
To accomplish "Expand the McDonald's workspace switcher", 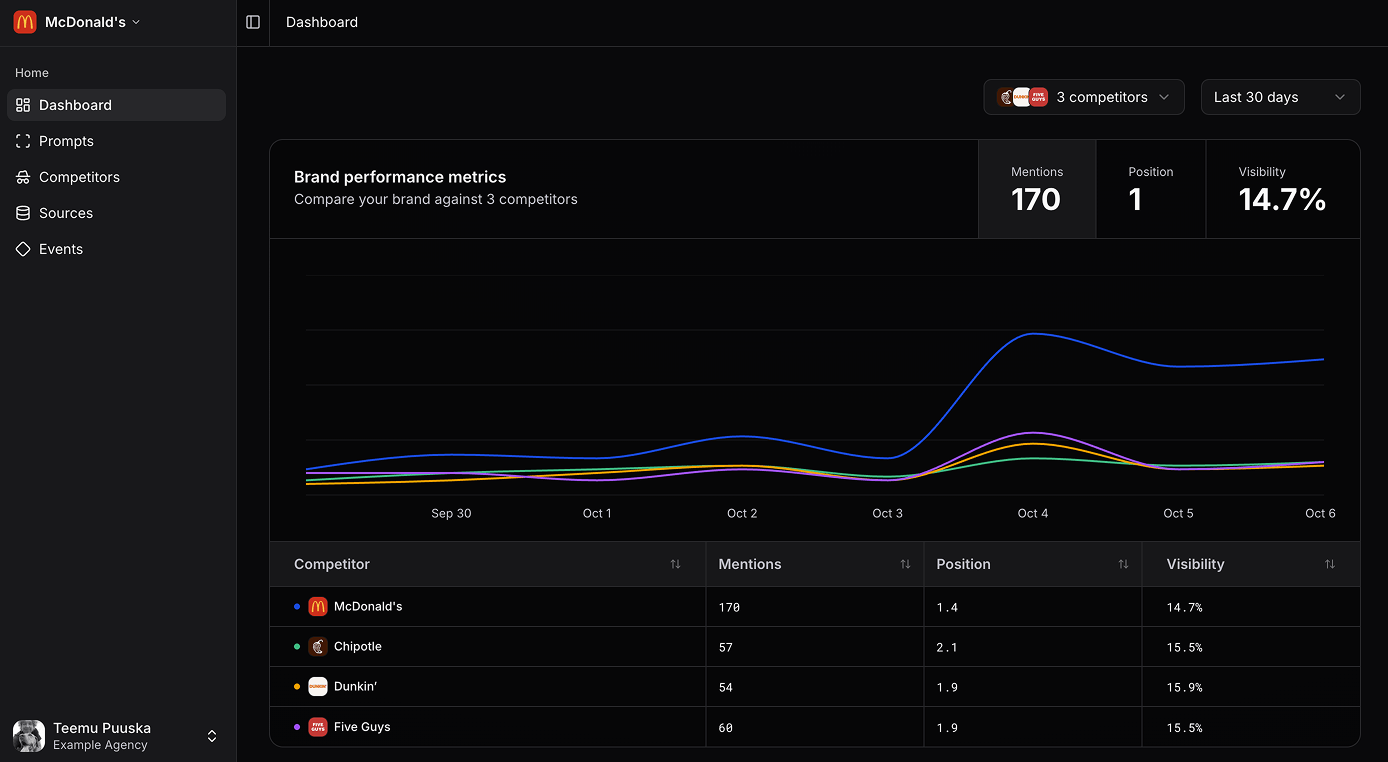I will (136, 22).
